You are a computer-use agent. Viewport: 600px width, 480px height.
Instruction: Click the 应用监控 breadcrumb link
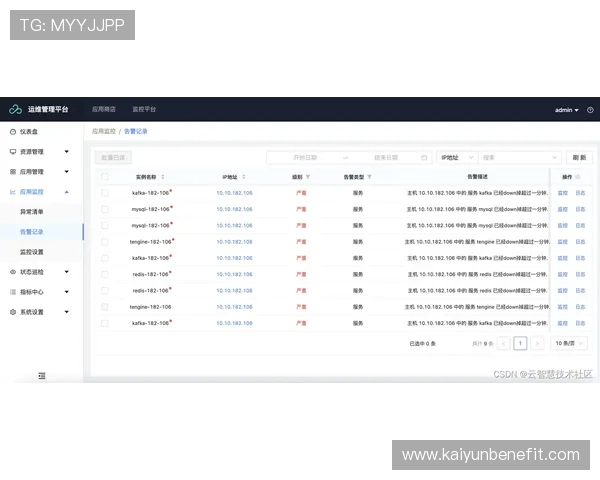(104, 131)
